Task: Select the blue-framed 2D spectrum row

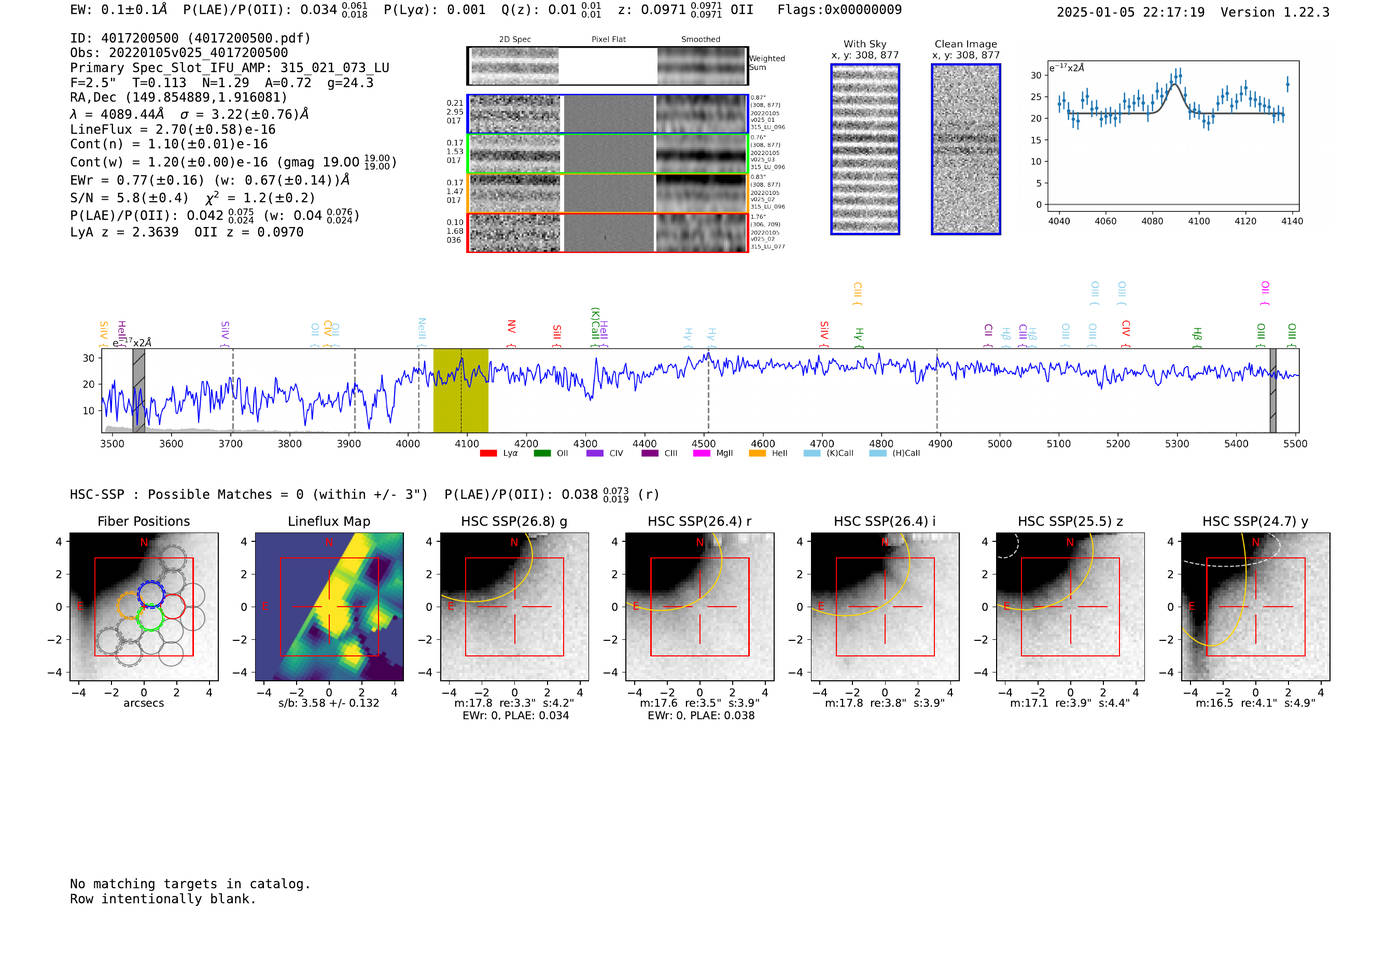Action: (x=607, y=114)
